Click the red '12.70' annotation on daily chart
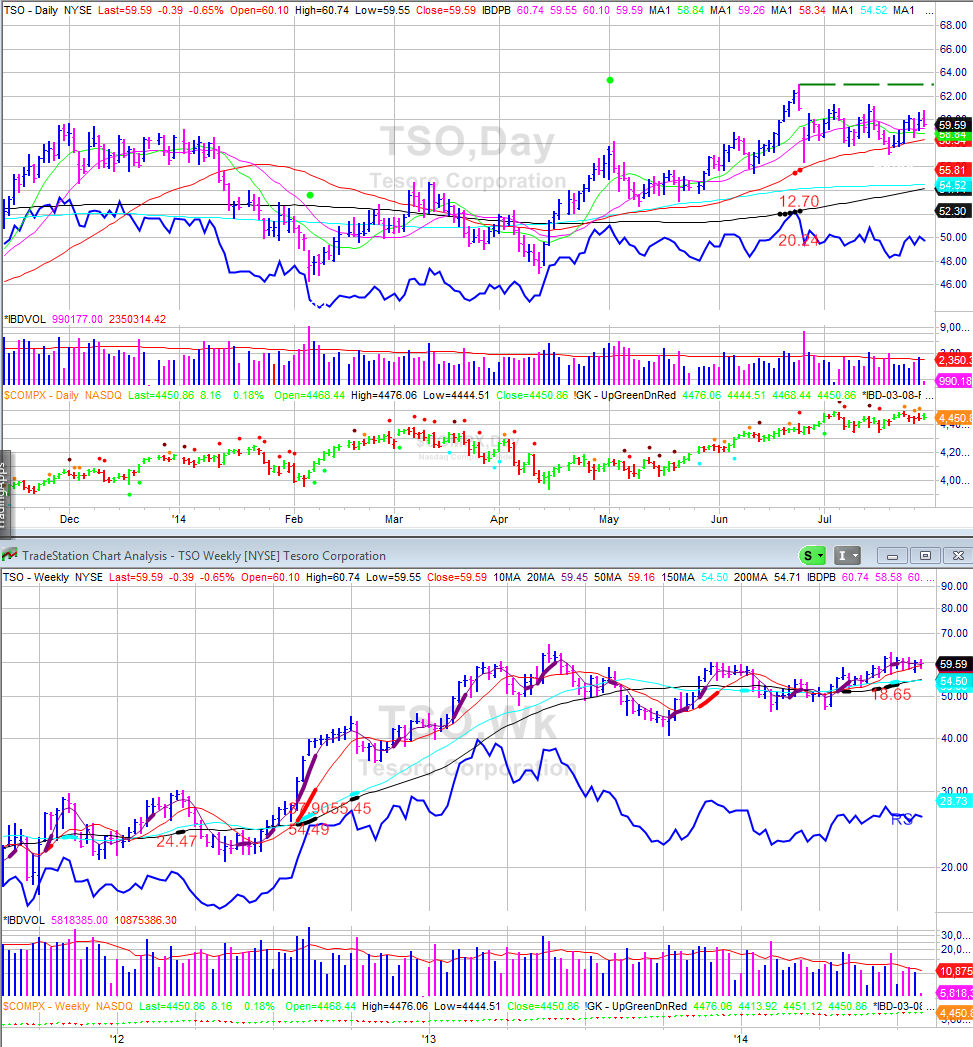973x1047 pixels. [x=799, y=201]
